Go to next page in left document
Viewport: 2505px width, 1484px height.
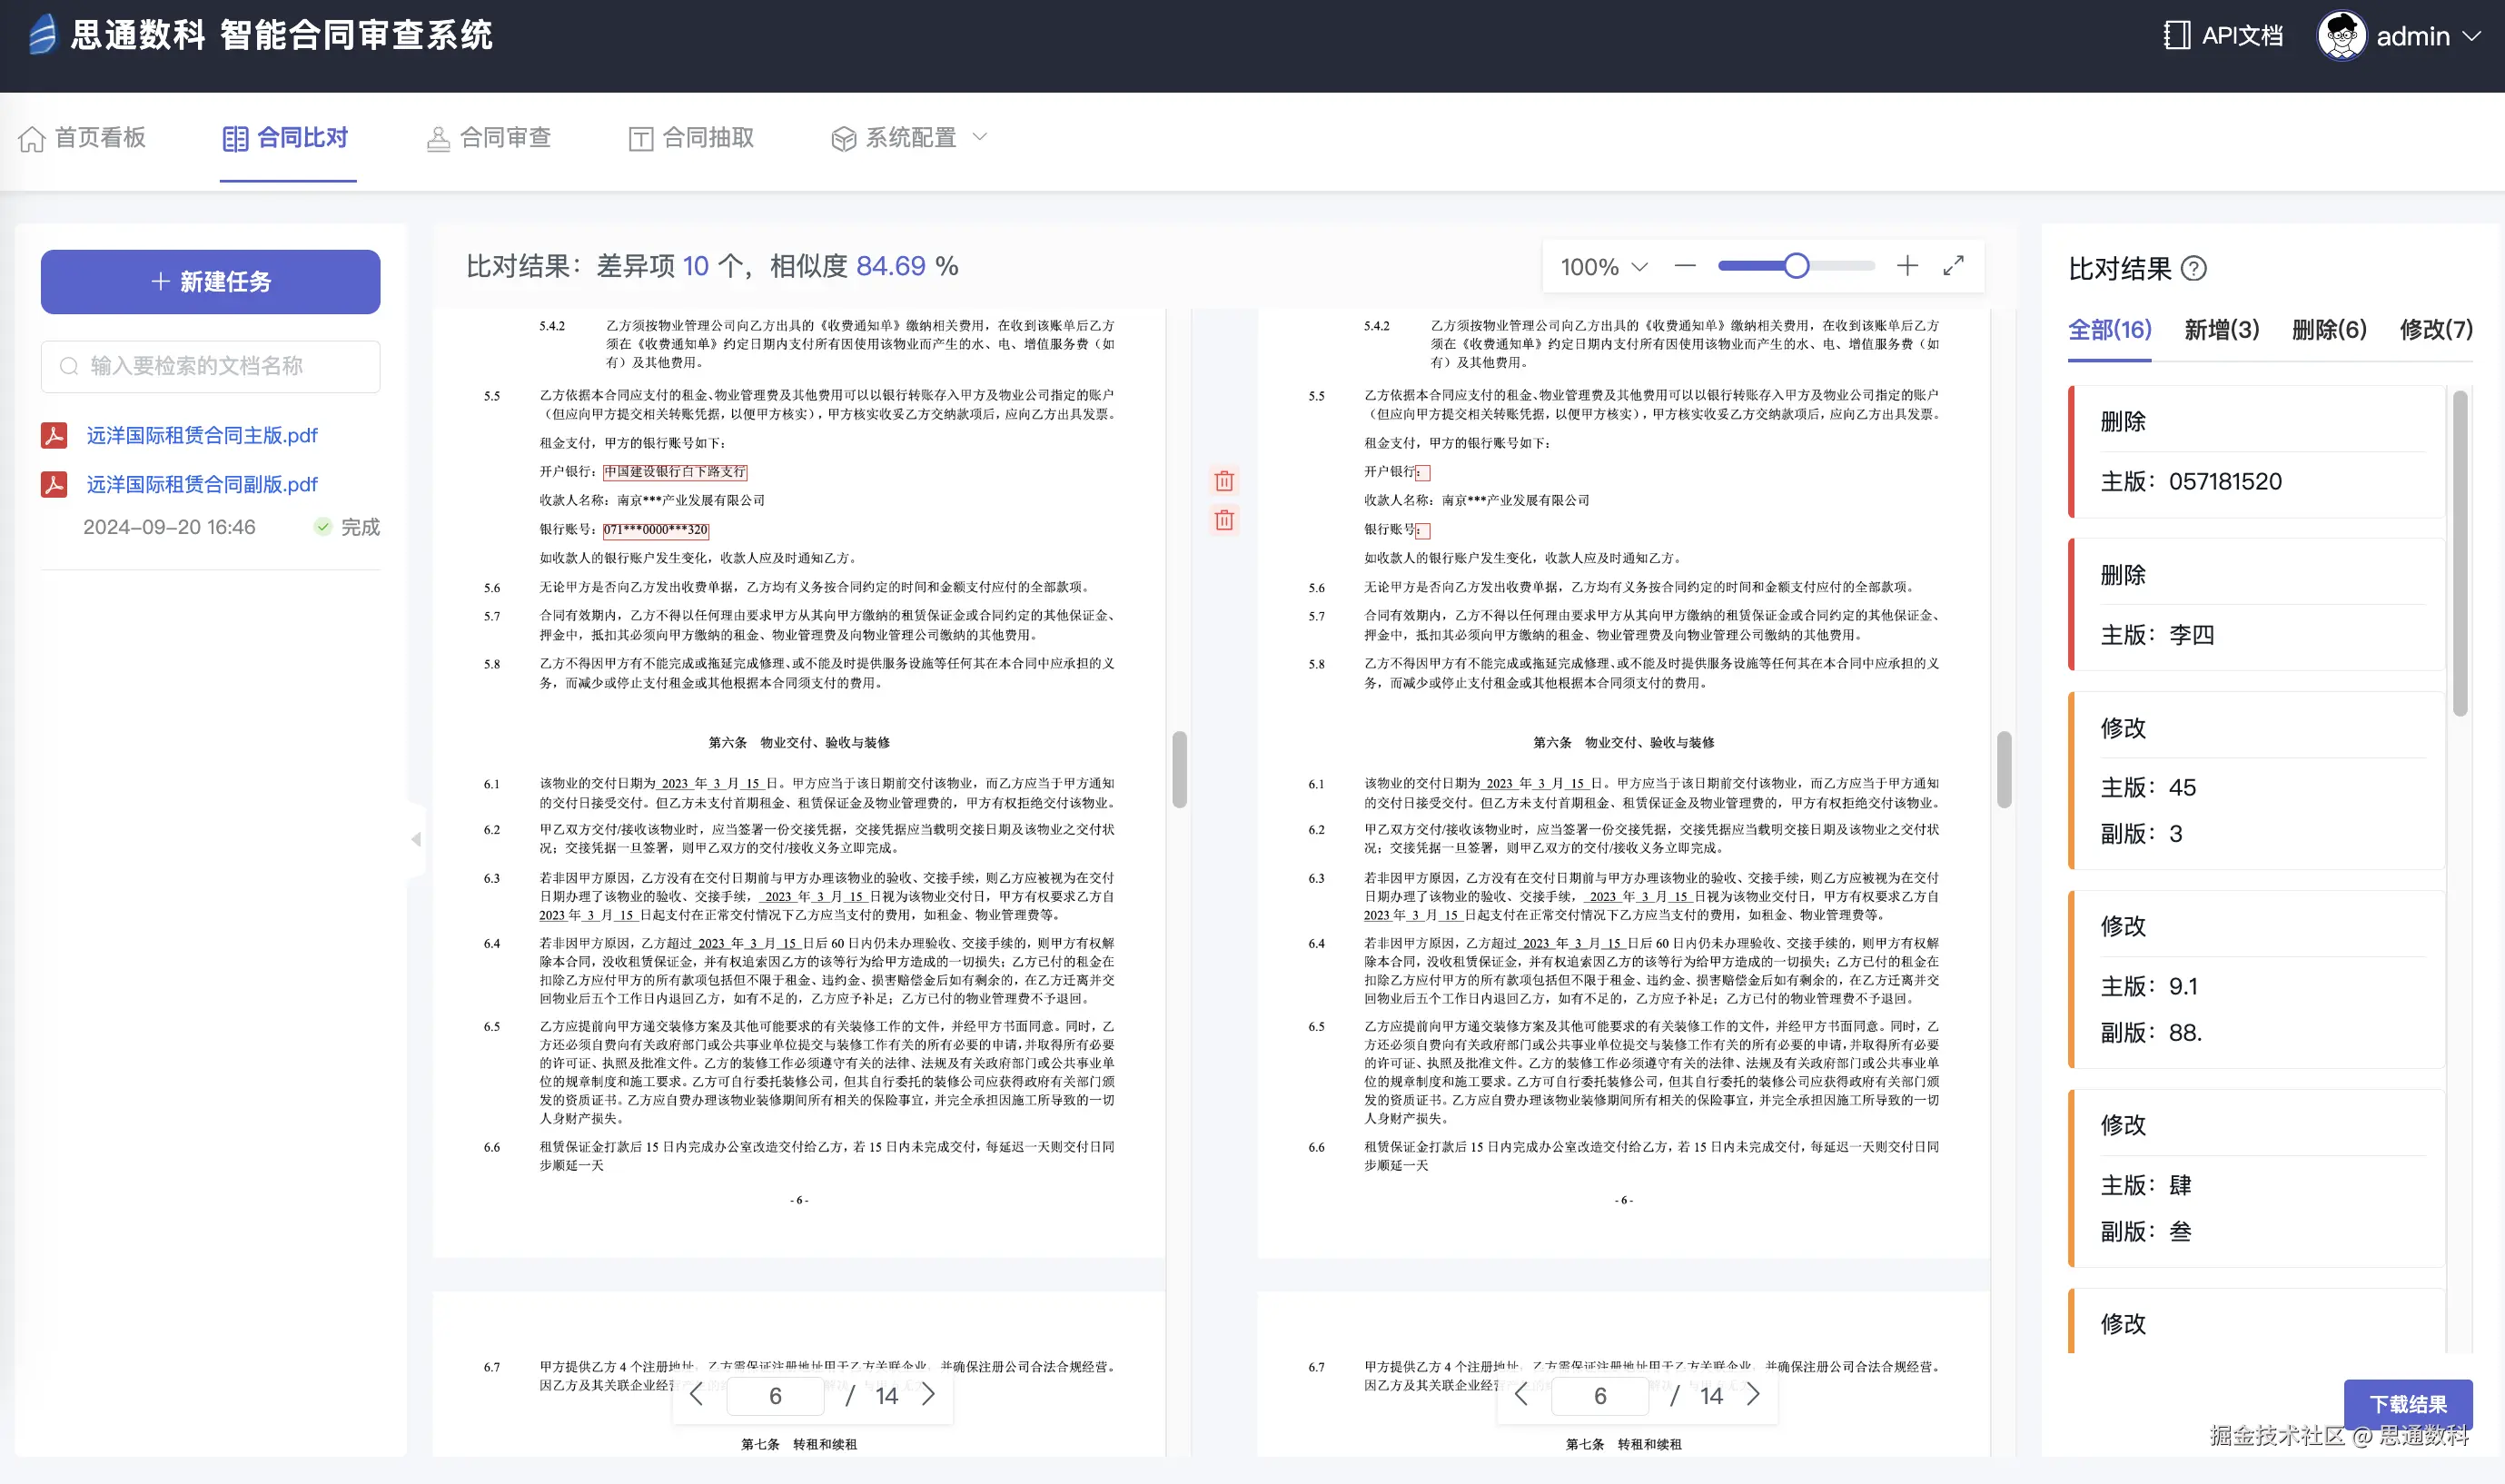coord(929,1395)
